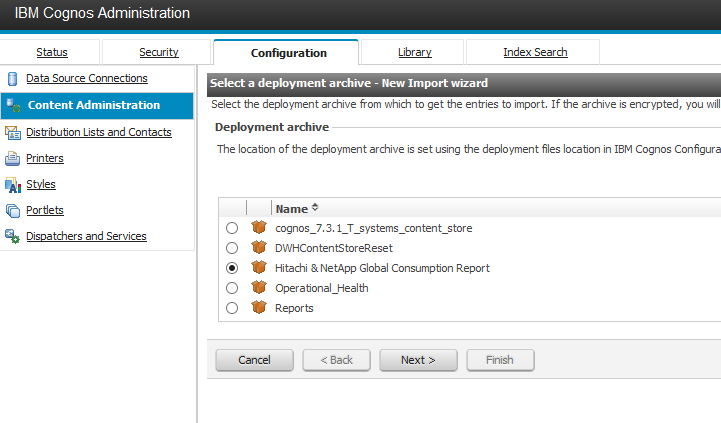Select the Operational_Health radio button
Image resolution: width=721 pixels, height=423 pixels.
pyautogui.click(x=232, y=288)
